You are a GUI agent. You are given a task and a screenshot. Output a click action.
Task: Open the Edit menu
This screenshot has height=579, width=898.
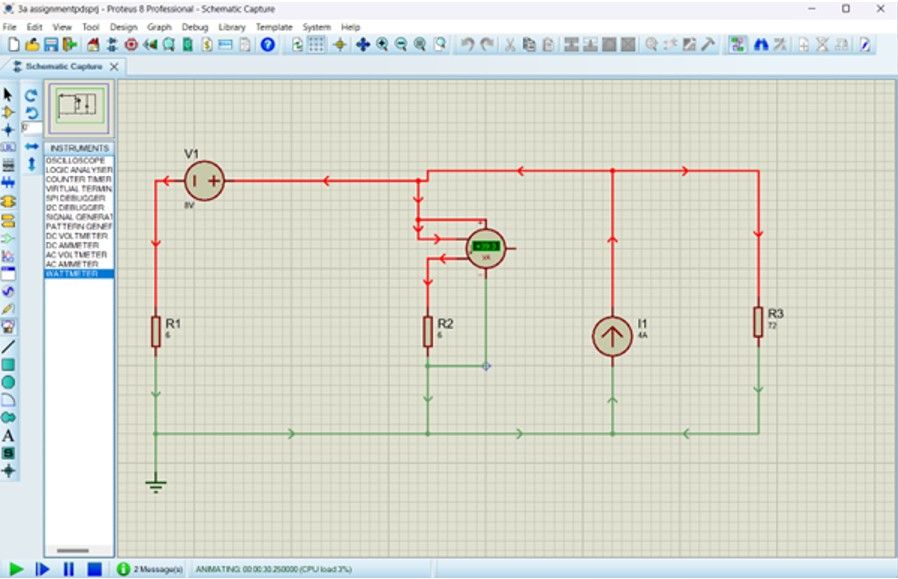34,27
